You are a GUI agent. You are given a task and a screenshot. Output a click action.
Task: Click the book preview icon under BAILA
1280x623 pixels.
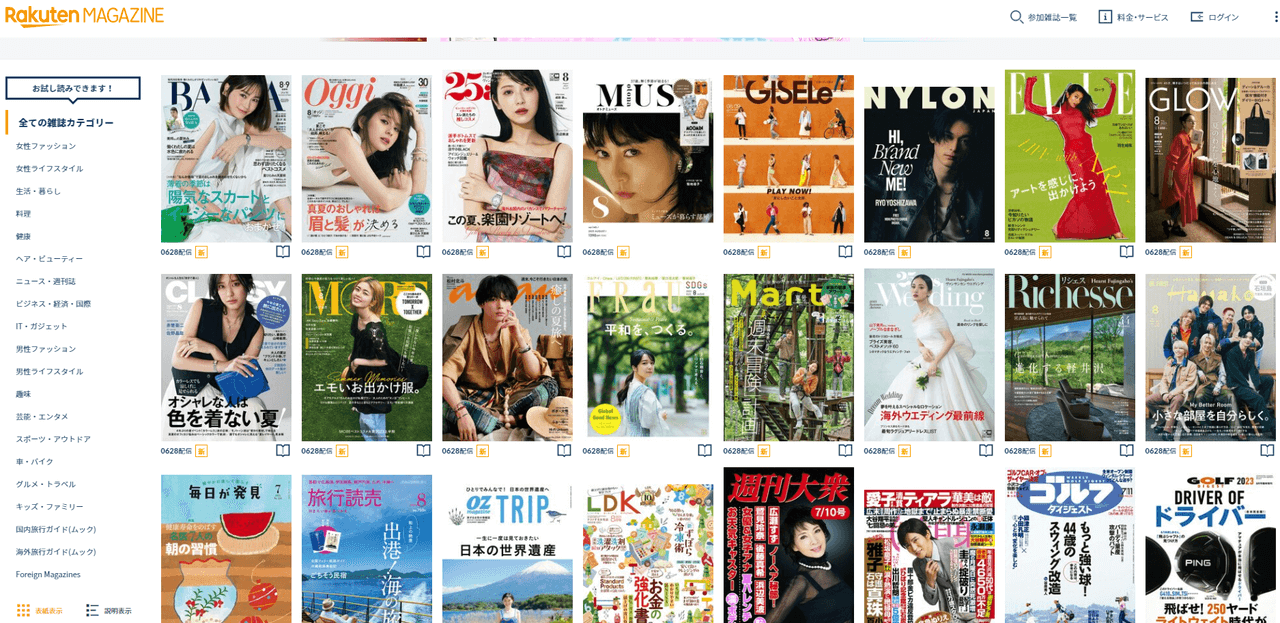coord(283,252)
